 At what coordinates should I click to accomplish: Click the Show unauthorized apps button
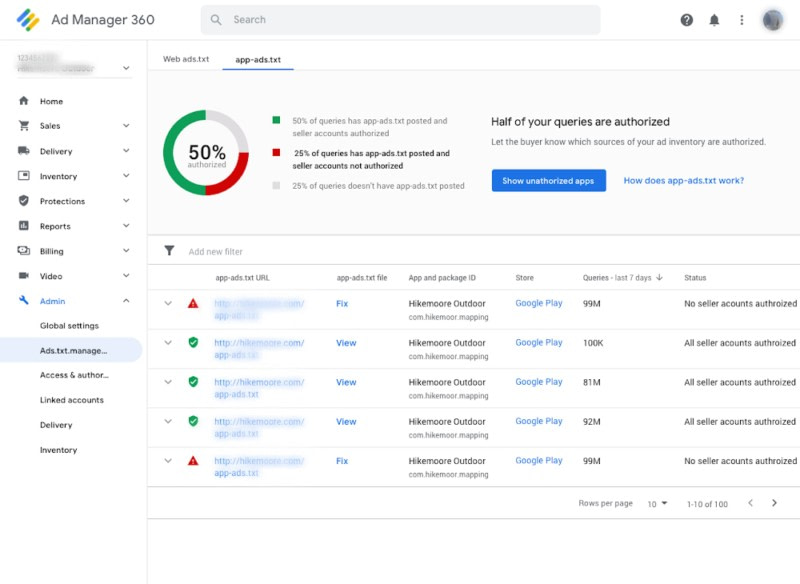pyautogui.click(x=548, y=180)
